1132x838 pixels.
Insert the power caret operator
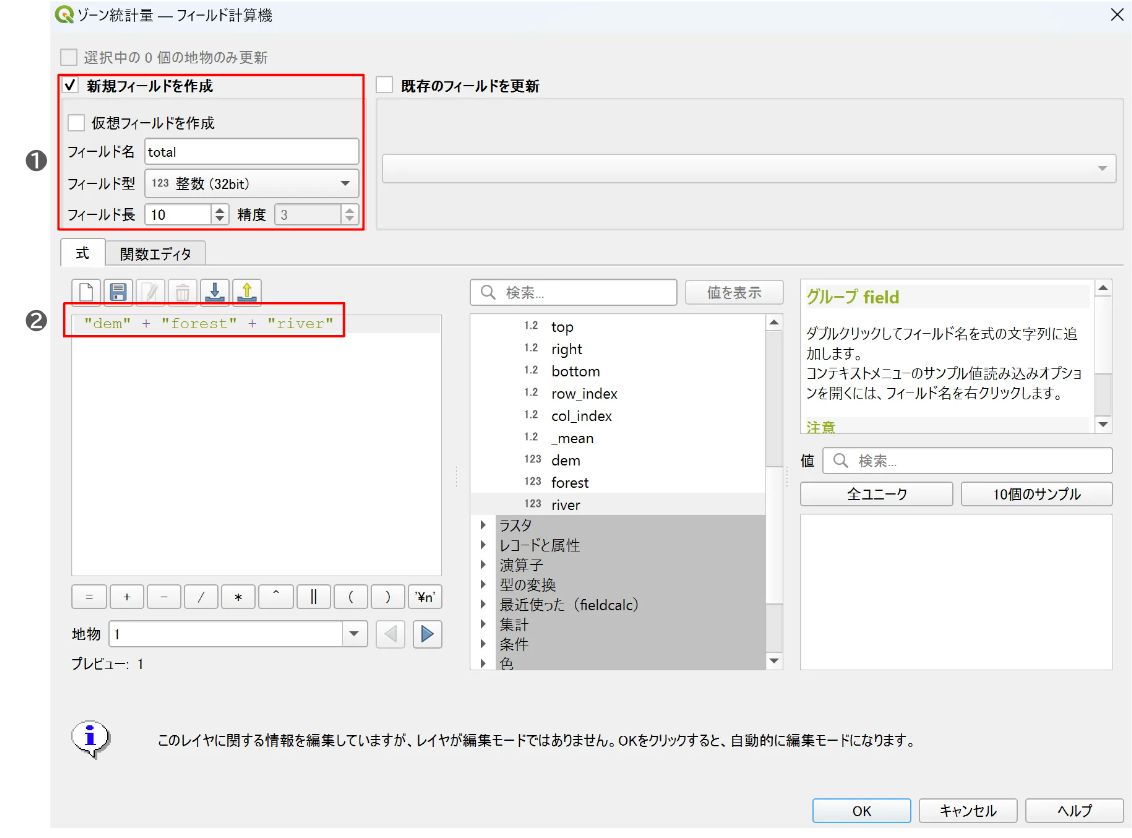coord(276,597)
